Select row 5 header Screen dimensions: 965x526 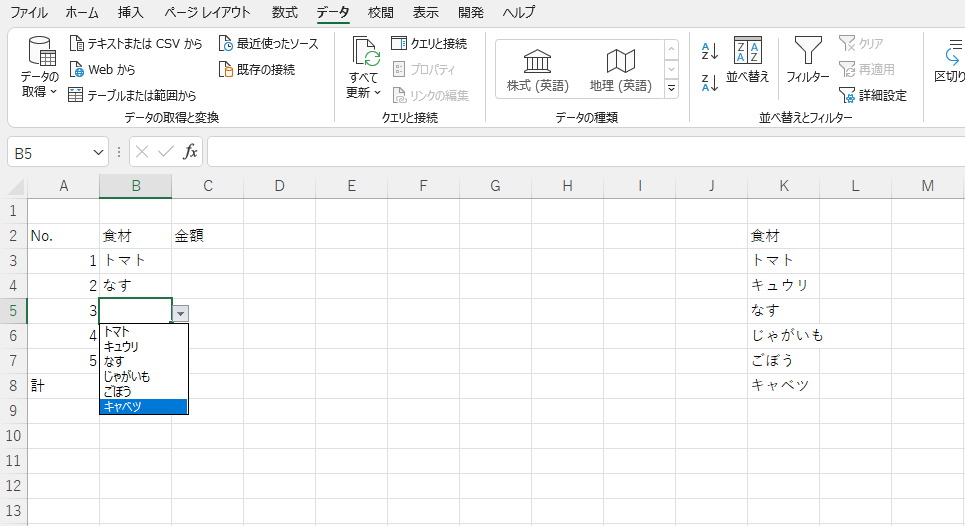click(x=14, y=311)
